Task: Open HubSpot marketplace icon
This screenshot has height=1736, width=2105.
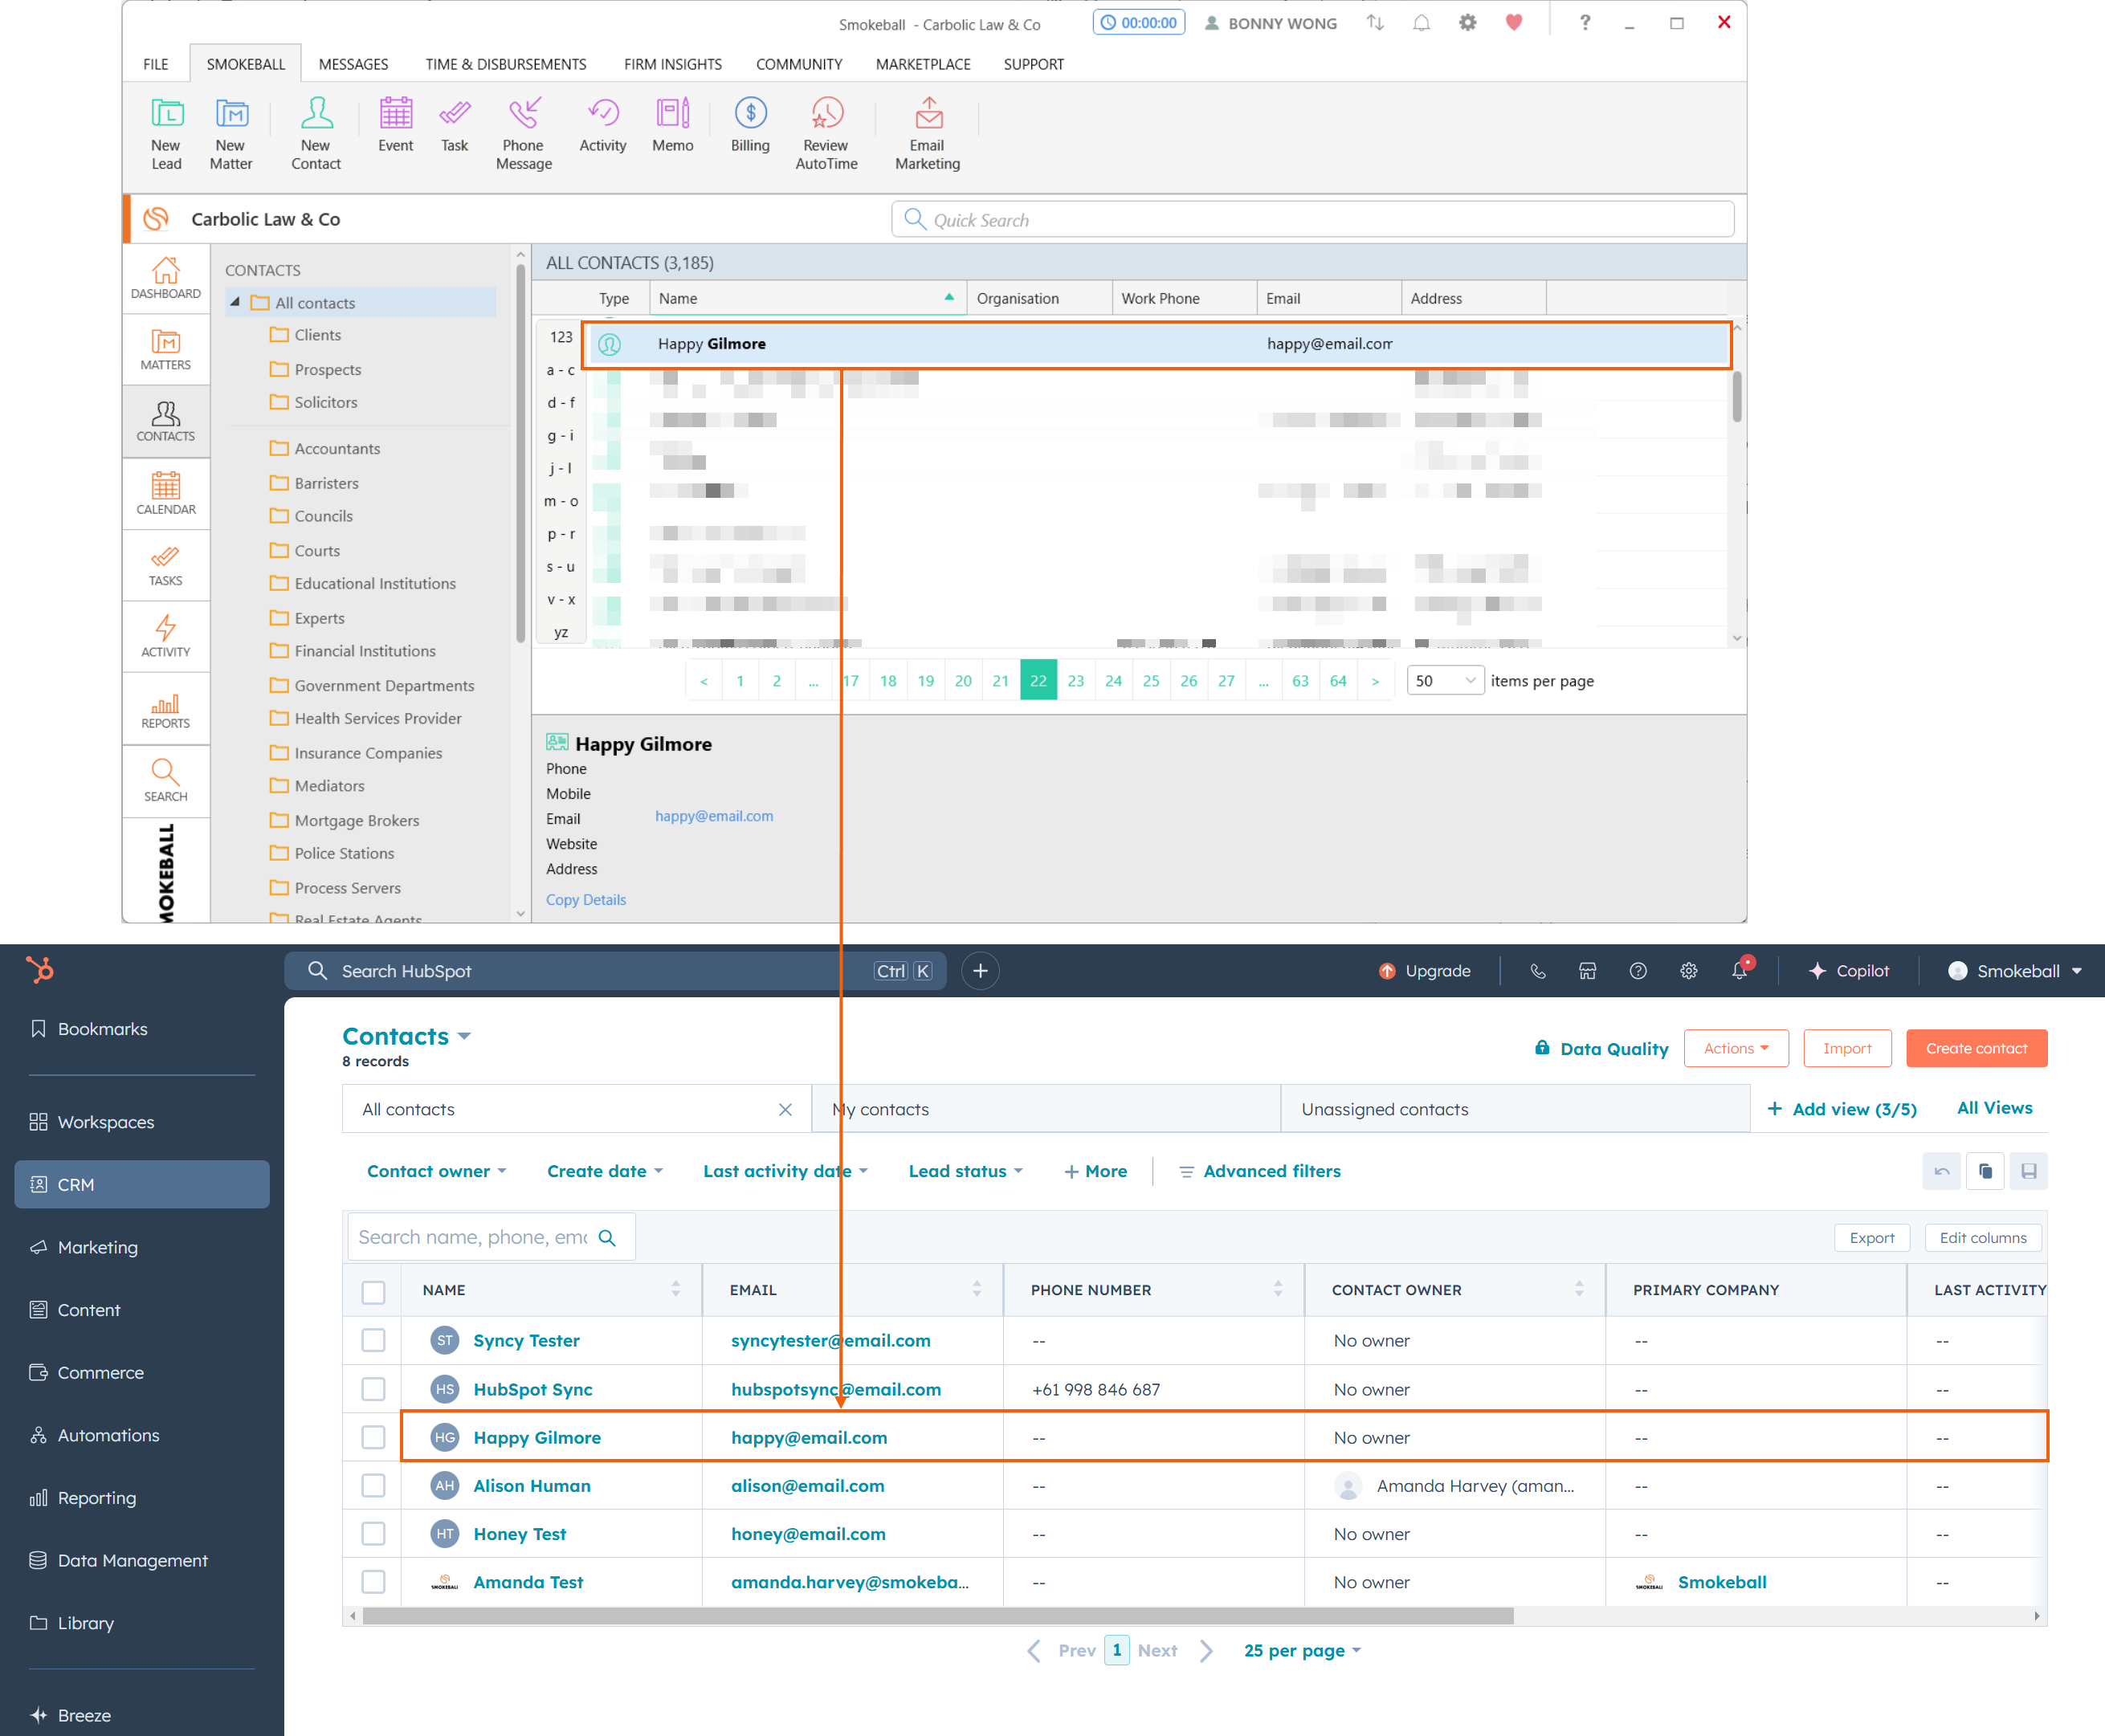Action: pyautogui.click(x=1587, y=971)
